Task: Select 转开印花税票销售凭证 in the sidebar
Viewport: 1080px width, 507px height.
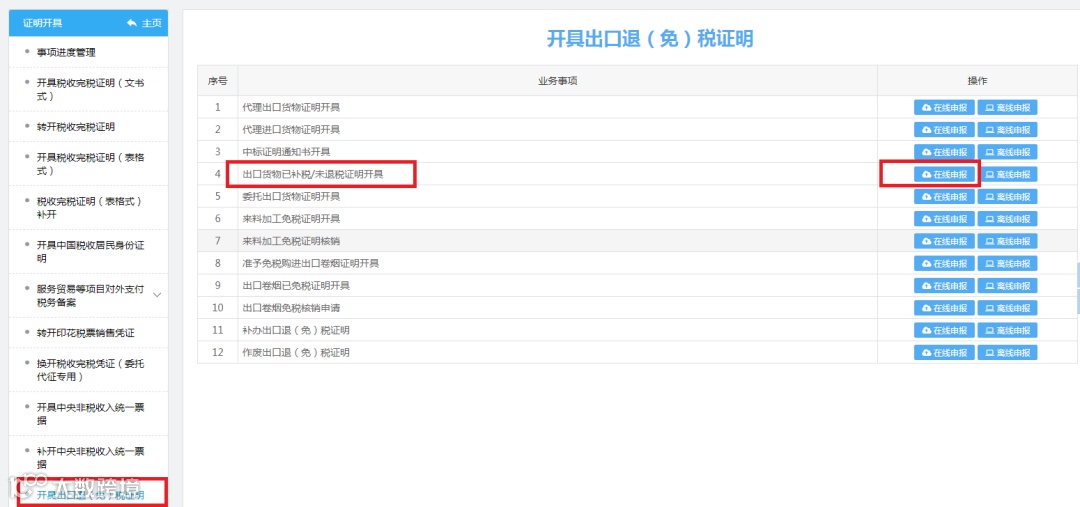Action: tap(85, 333)
